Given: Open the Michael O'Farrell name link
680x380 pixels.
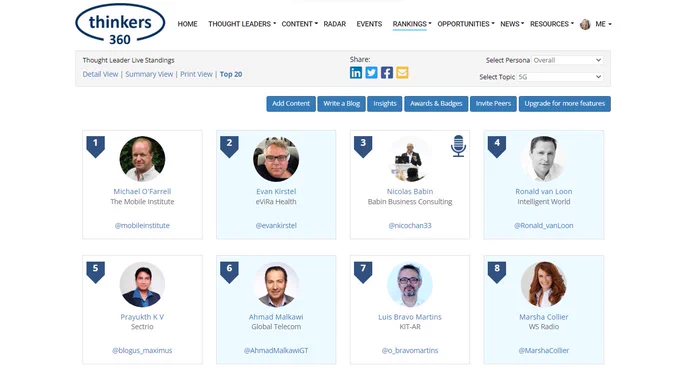Looking at the screenshot, I should [142, 191].
